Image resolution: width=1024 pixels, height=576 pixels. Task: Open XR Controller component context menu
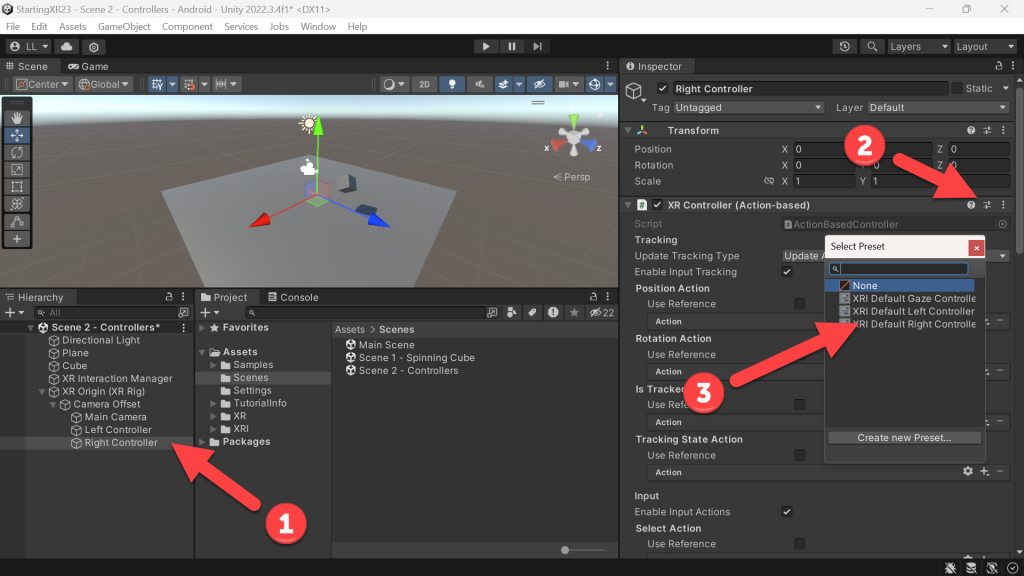point(1004,205)
